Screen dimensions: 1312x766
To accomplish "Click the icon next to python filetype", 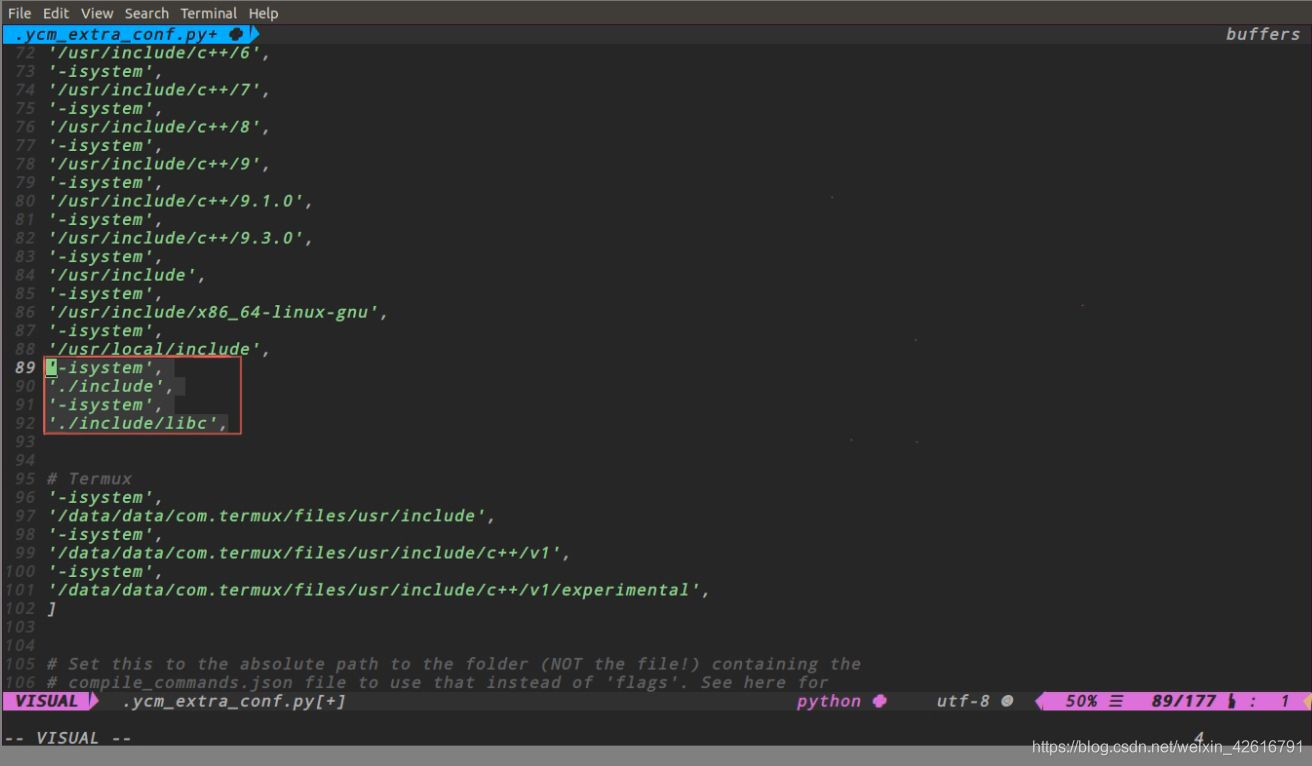I will (879, 701).
